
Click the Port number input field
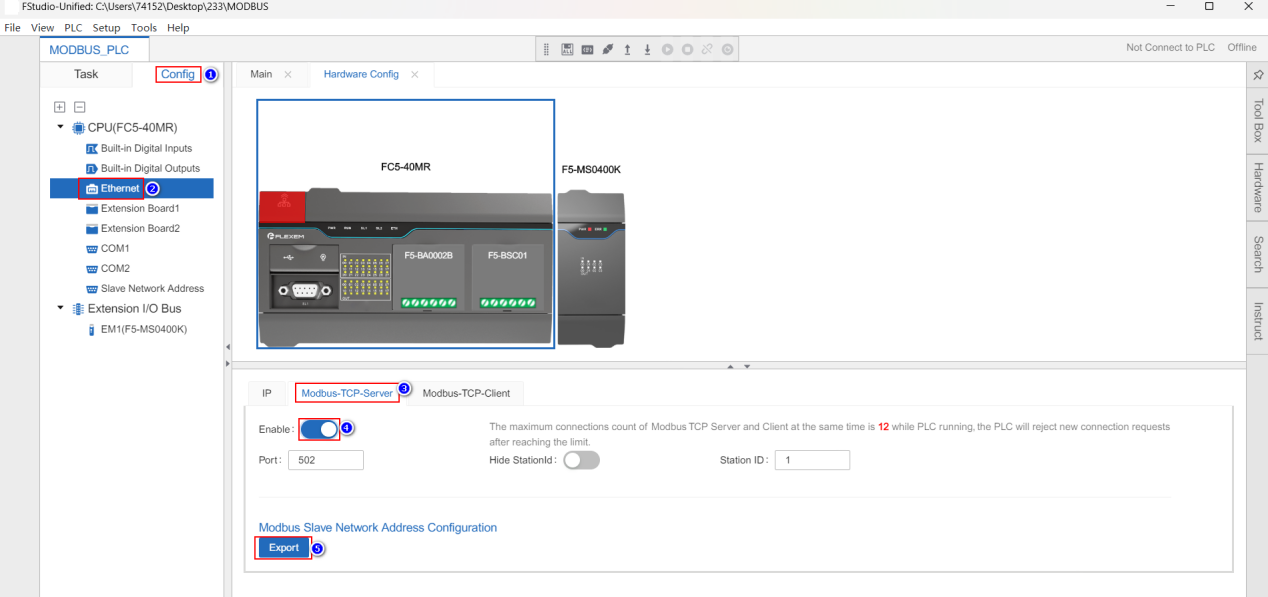[326, 460]
